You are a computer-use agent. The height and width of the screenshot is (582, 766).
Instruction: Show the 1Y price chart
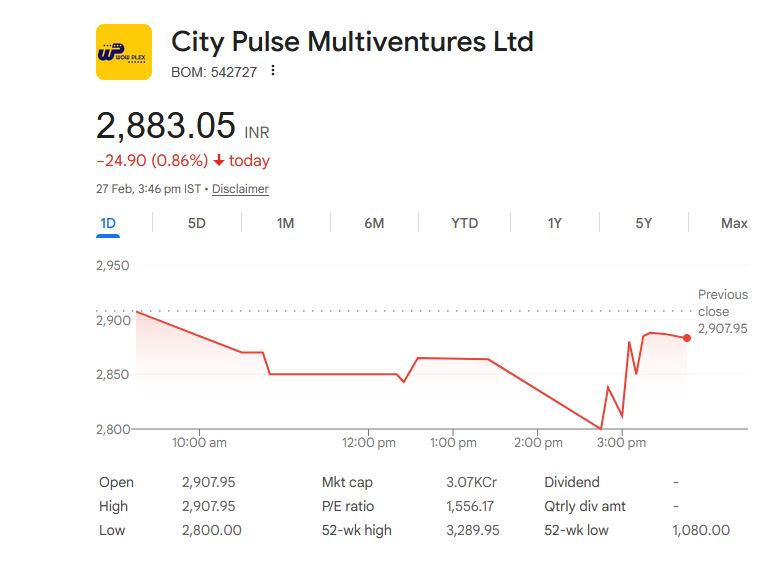click(554, 223)
